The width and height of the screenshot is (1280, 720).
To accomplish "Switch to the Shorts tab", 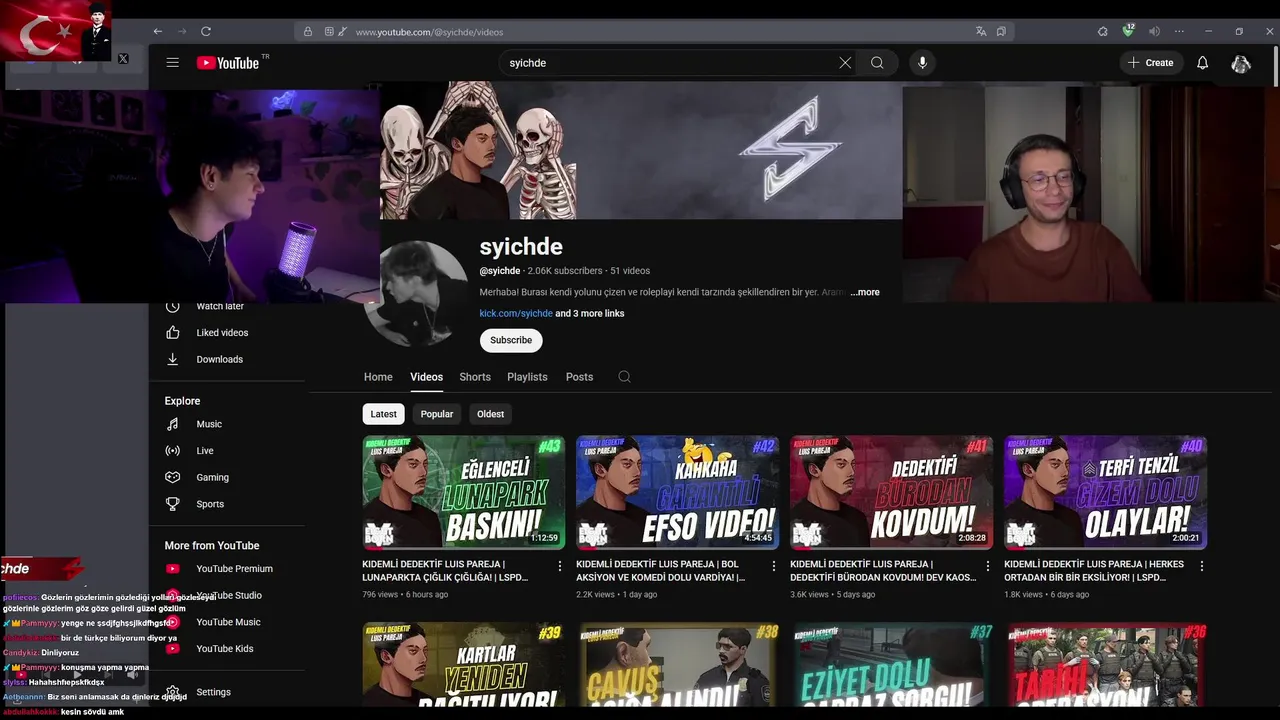I will pyautogui.click(x=475, y=377).
